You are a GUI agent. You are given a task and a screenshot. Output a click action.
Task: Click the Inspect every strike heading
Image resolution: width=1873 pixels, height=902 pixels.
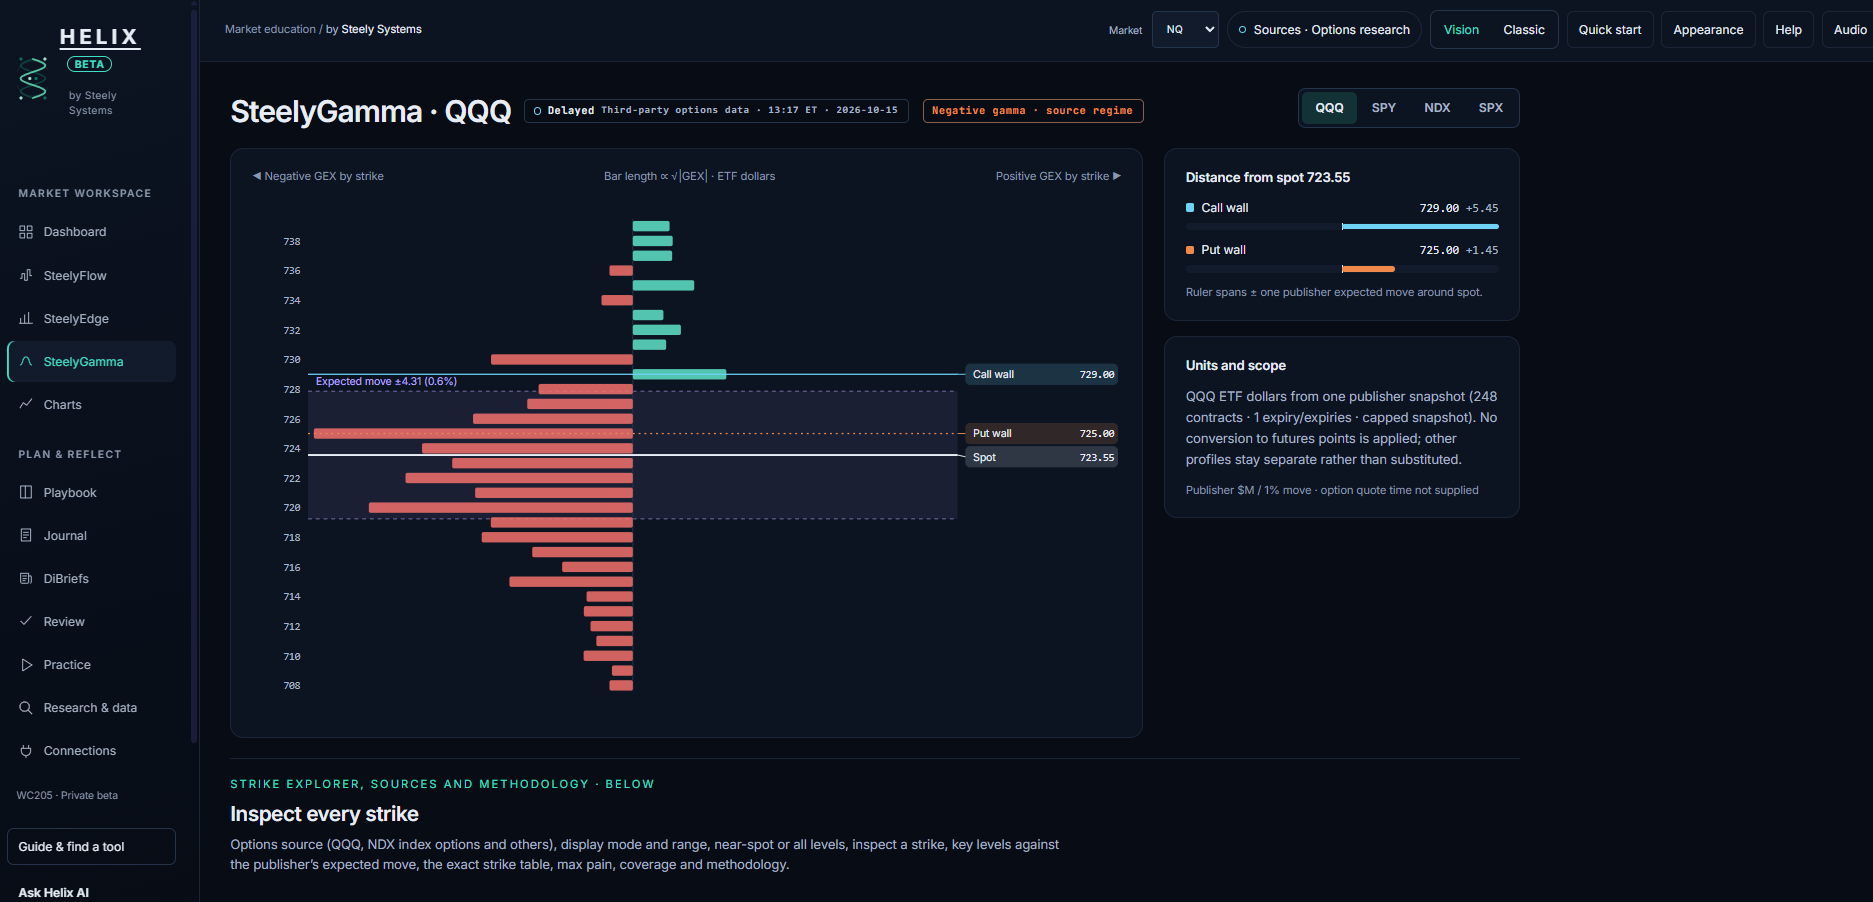[324, 814]
